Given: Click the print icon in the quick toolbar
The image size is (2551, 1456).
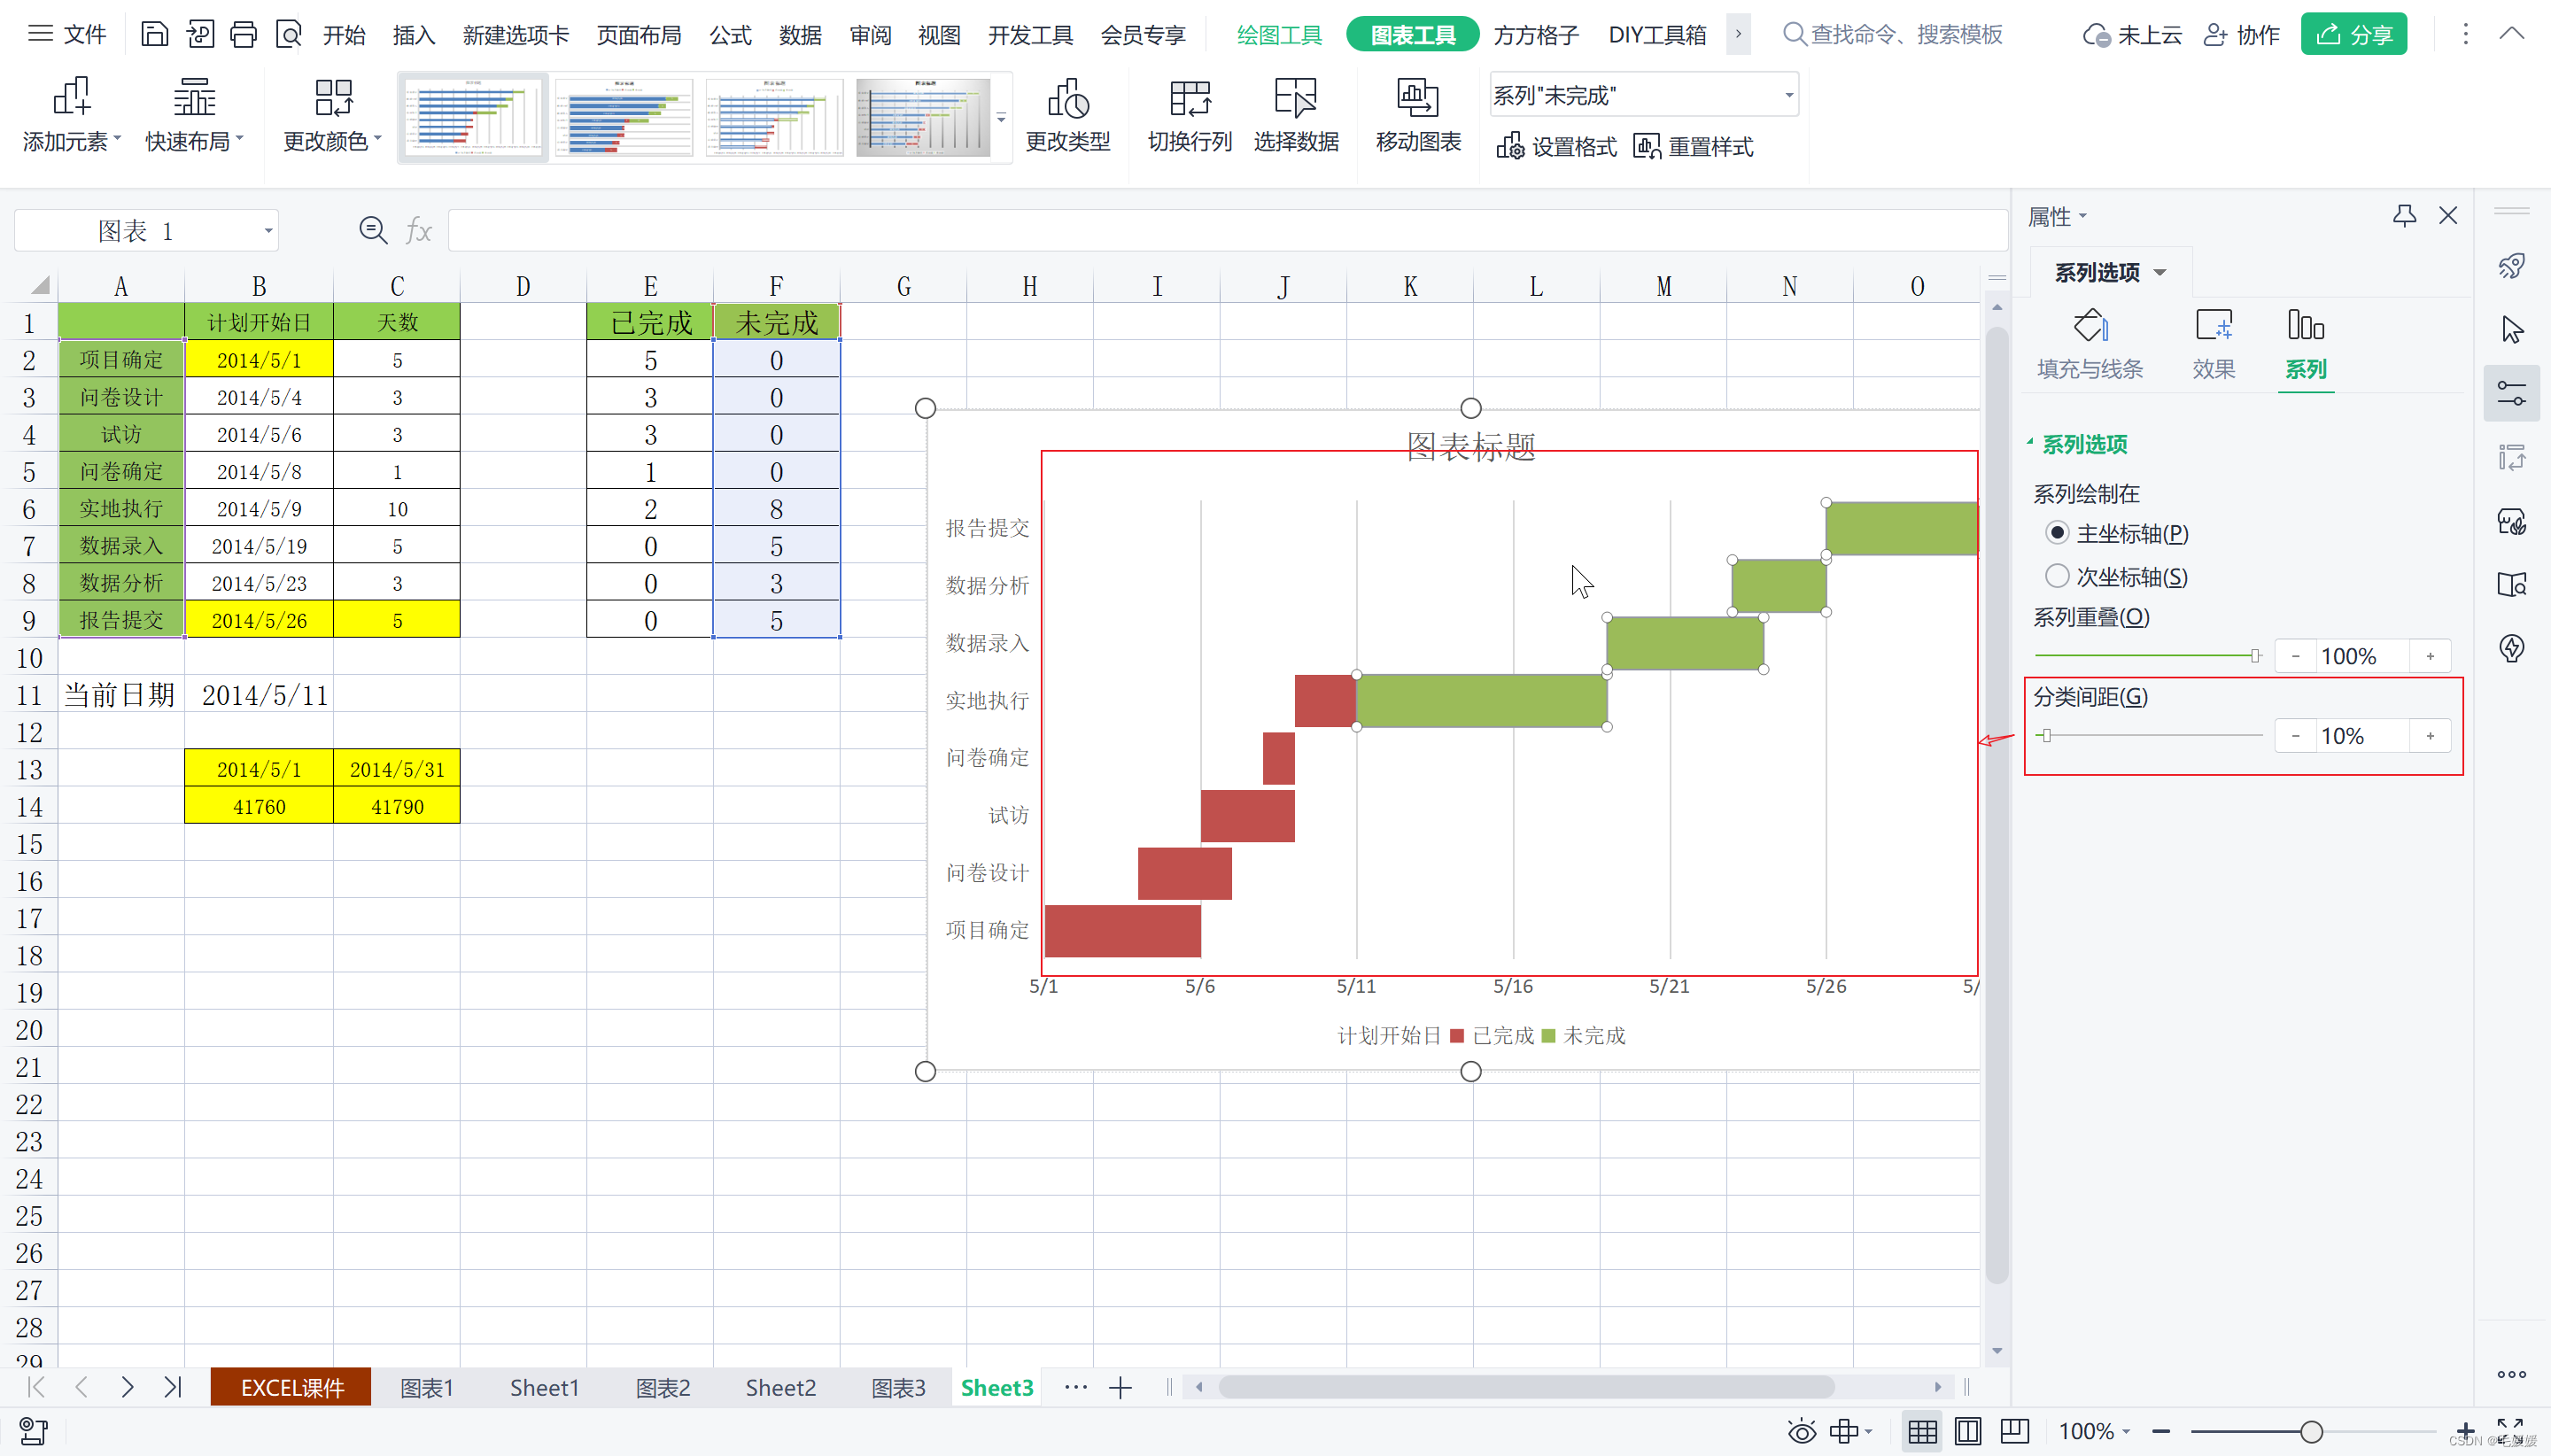Looking at the screenshot, I should 243,35.
